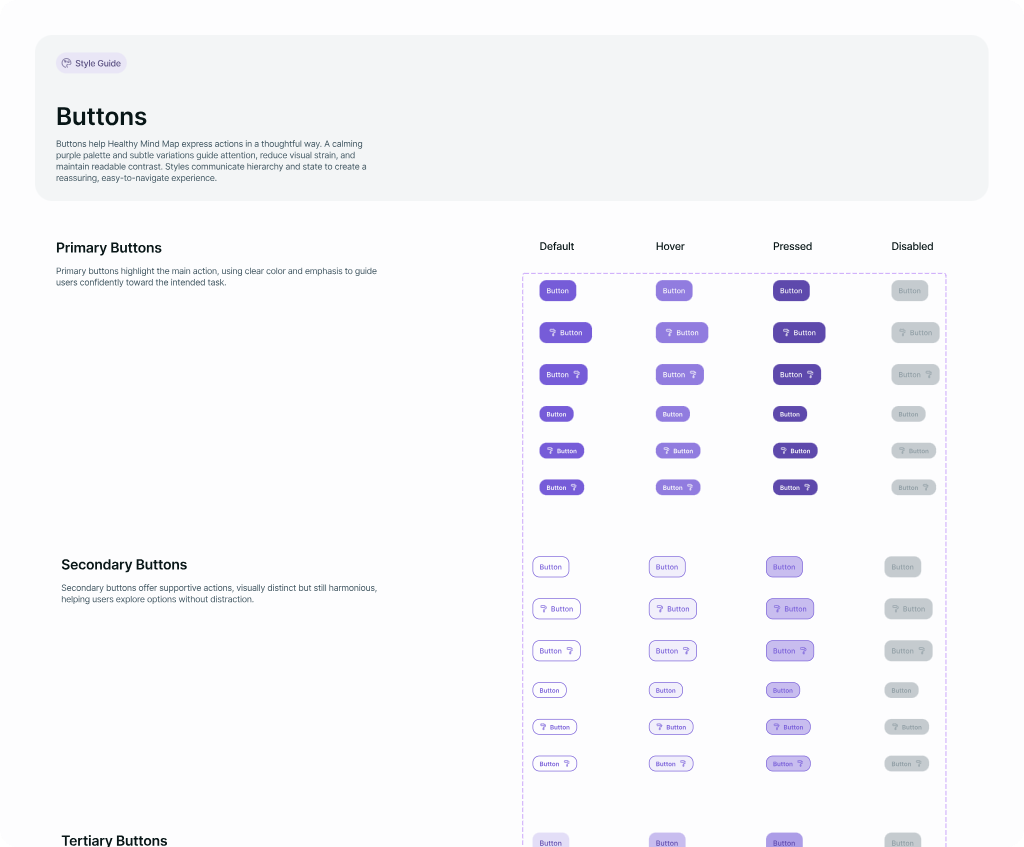
Task: Click the tertiary Pressed button
Action: tap(784, 840)
